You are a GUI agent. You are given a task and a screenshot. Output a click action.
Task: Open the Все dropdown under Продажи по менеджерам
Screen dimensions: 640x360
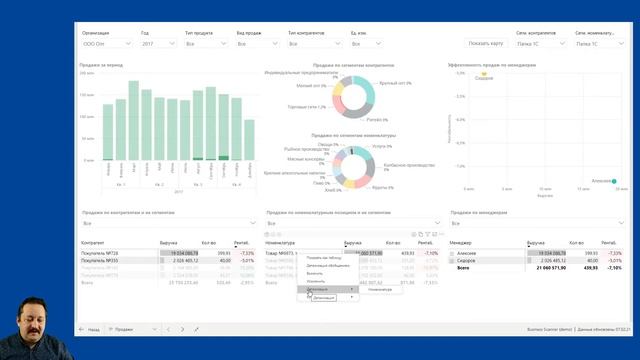click(537, 223)
